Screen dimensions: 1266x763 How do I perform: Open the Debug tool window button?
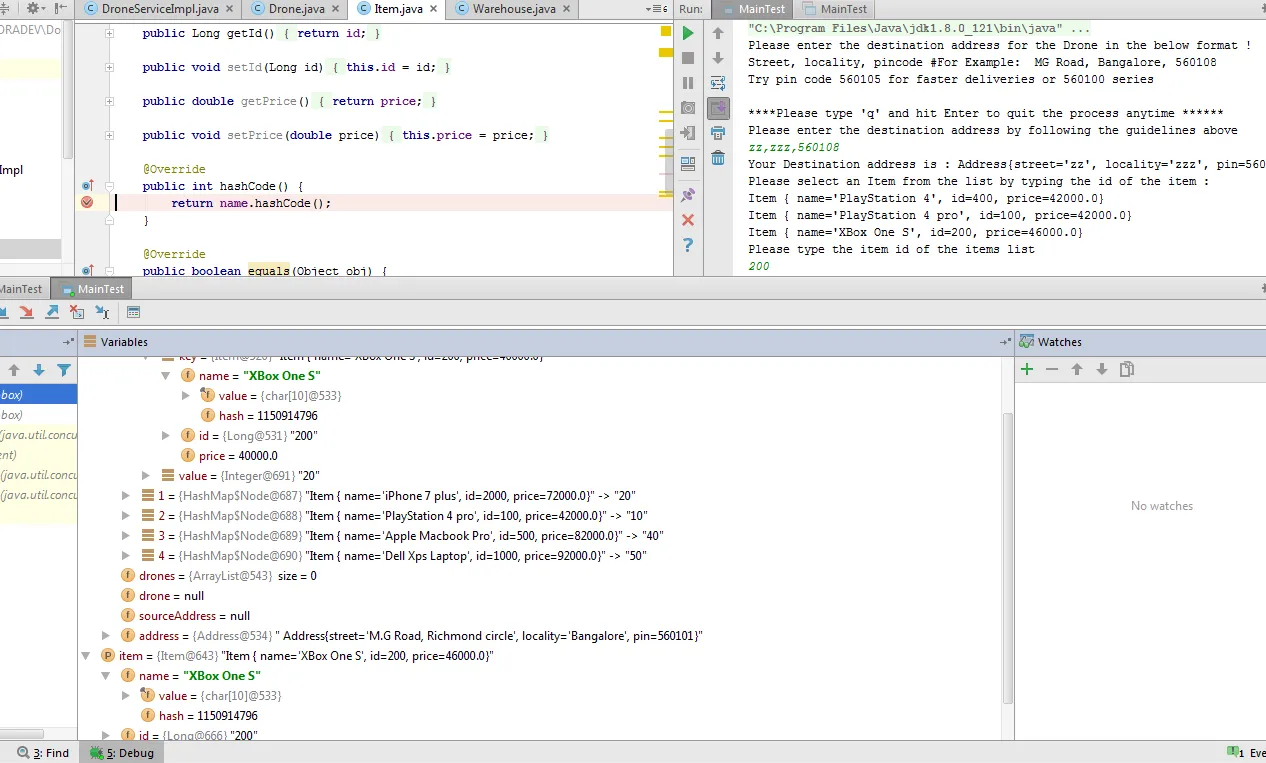click(x=122, y=752)
